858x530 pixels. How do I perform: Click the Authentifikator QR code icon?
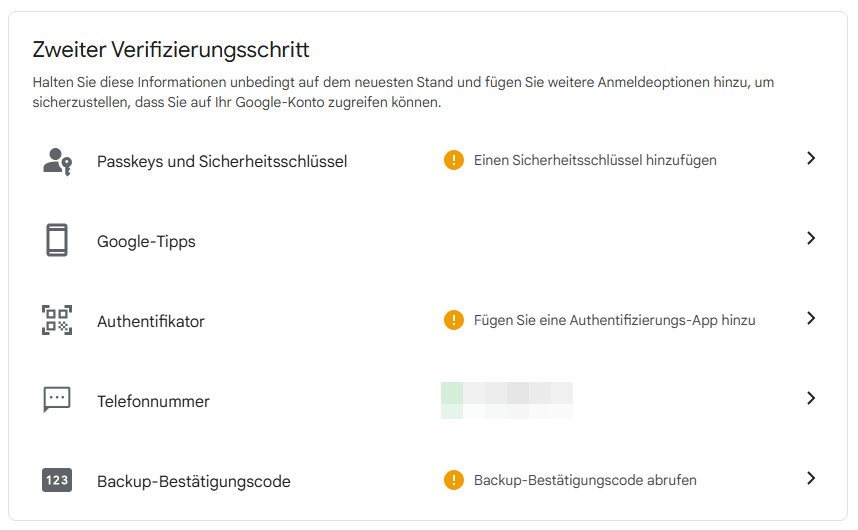[x=57, y=320]
